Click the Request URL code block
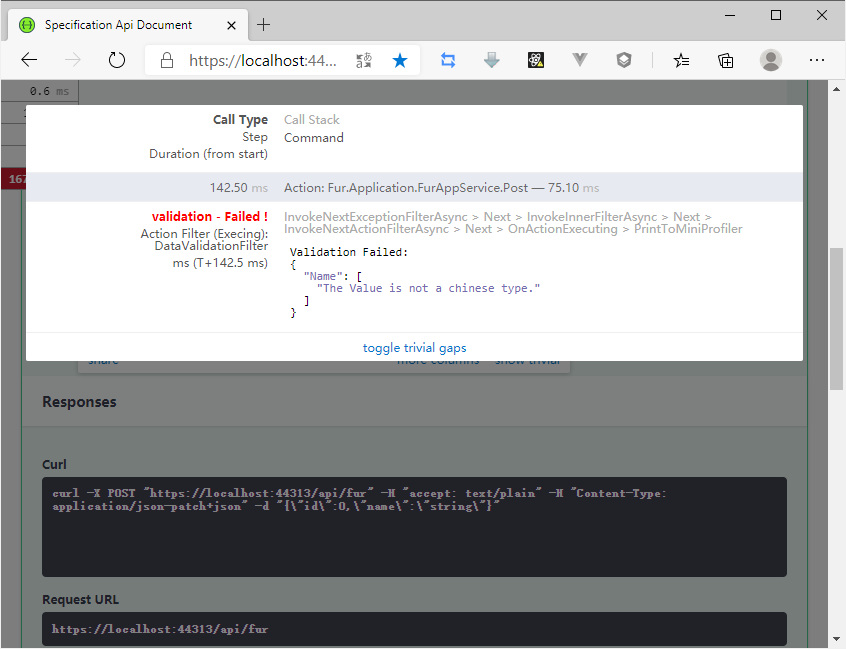 click(x=414, y=629)
